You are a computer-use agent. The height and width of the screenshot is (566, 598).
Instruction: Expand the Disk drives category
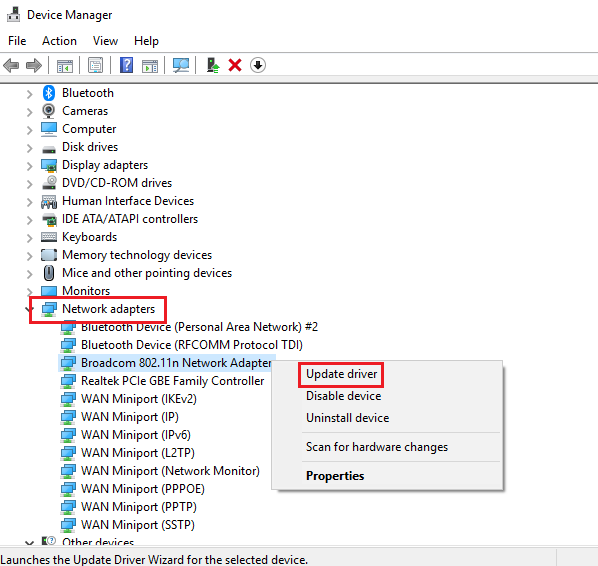[29, 148]
